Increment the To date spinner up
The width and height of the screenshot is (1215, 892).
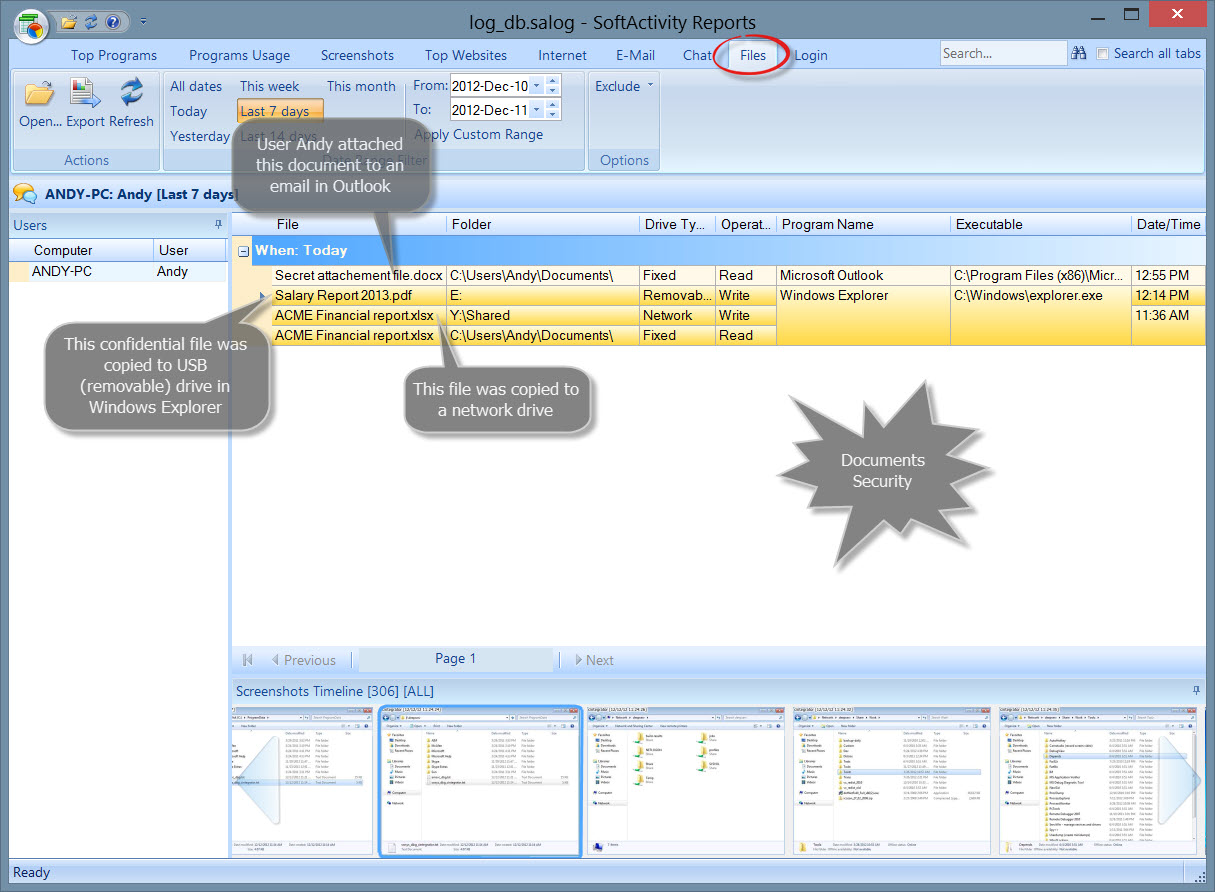[553, 105]
